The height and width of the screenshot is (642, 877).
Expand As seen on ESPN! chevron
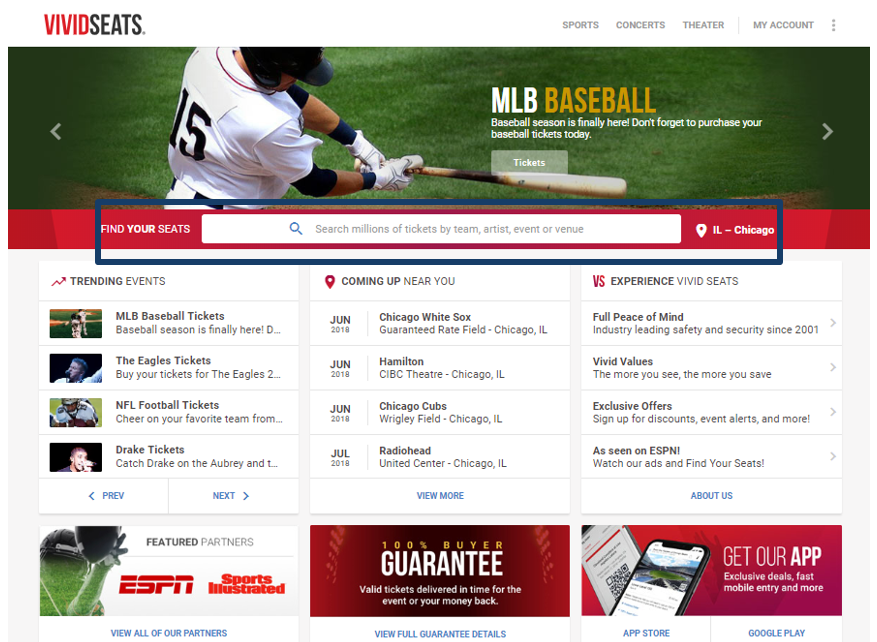(833, 456)
